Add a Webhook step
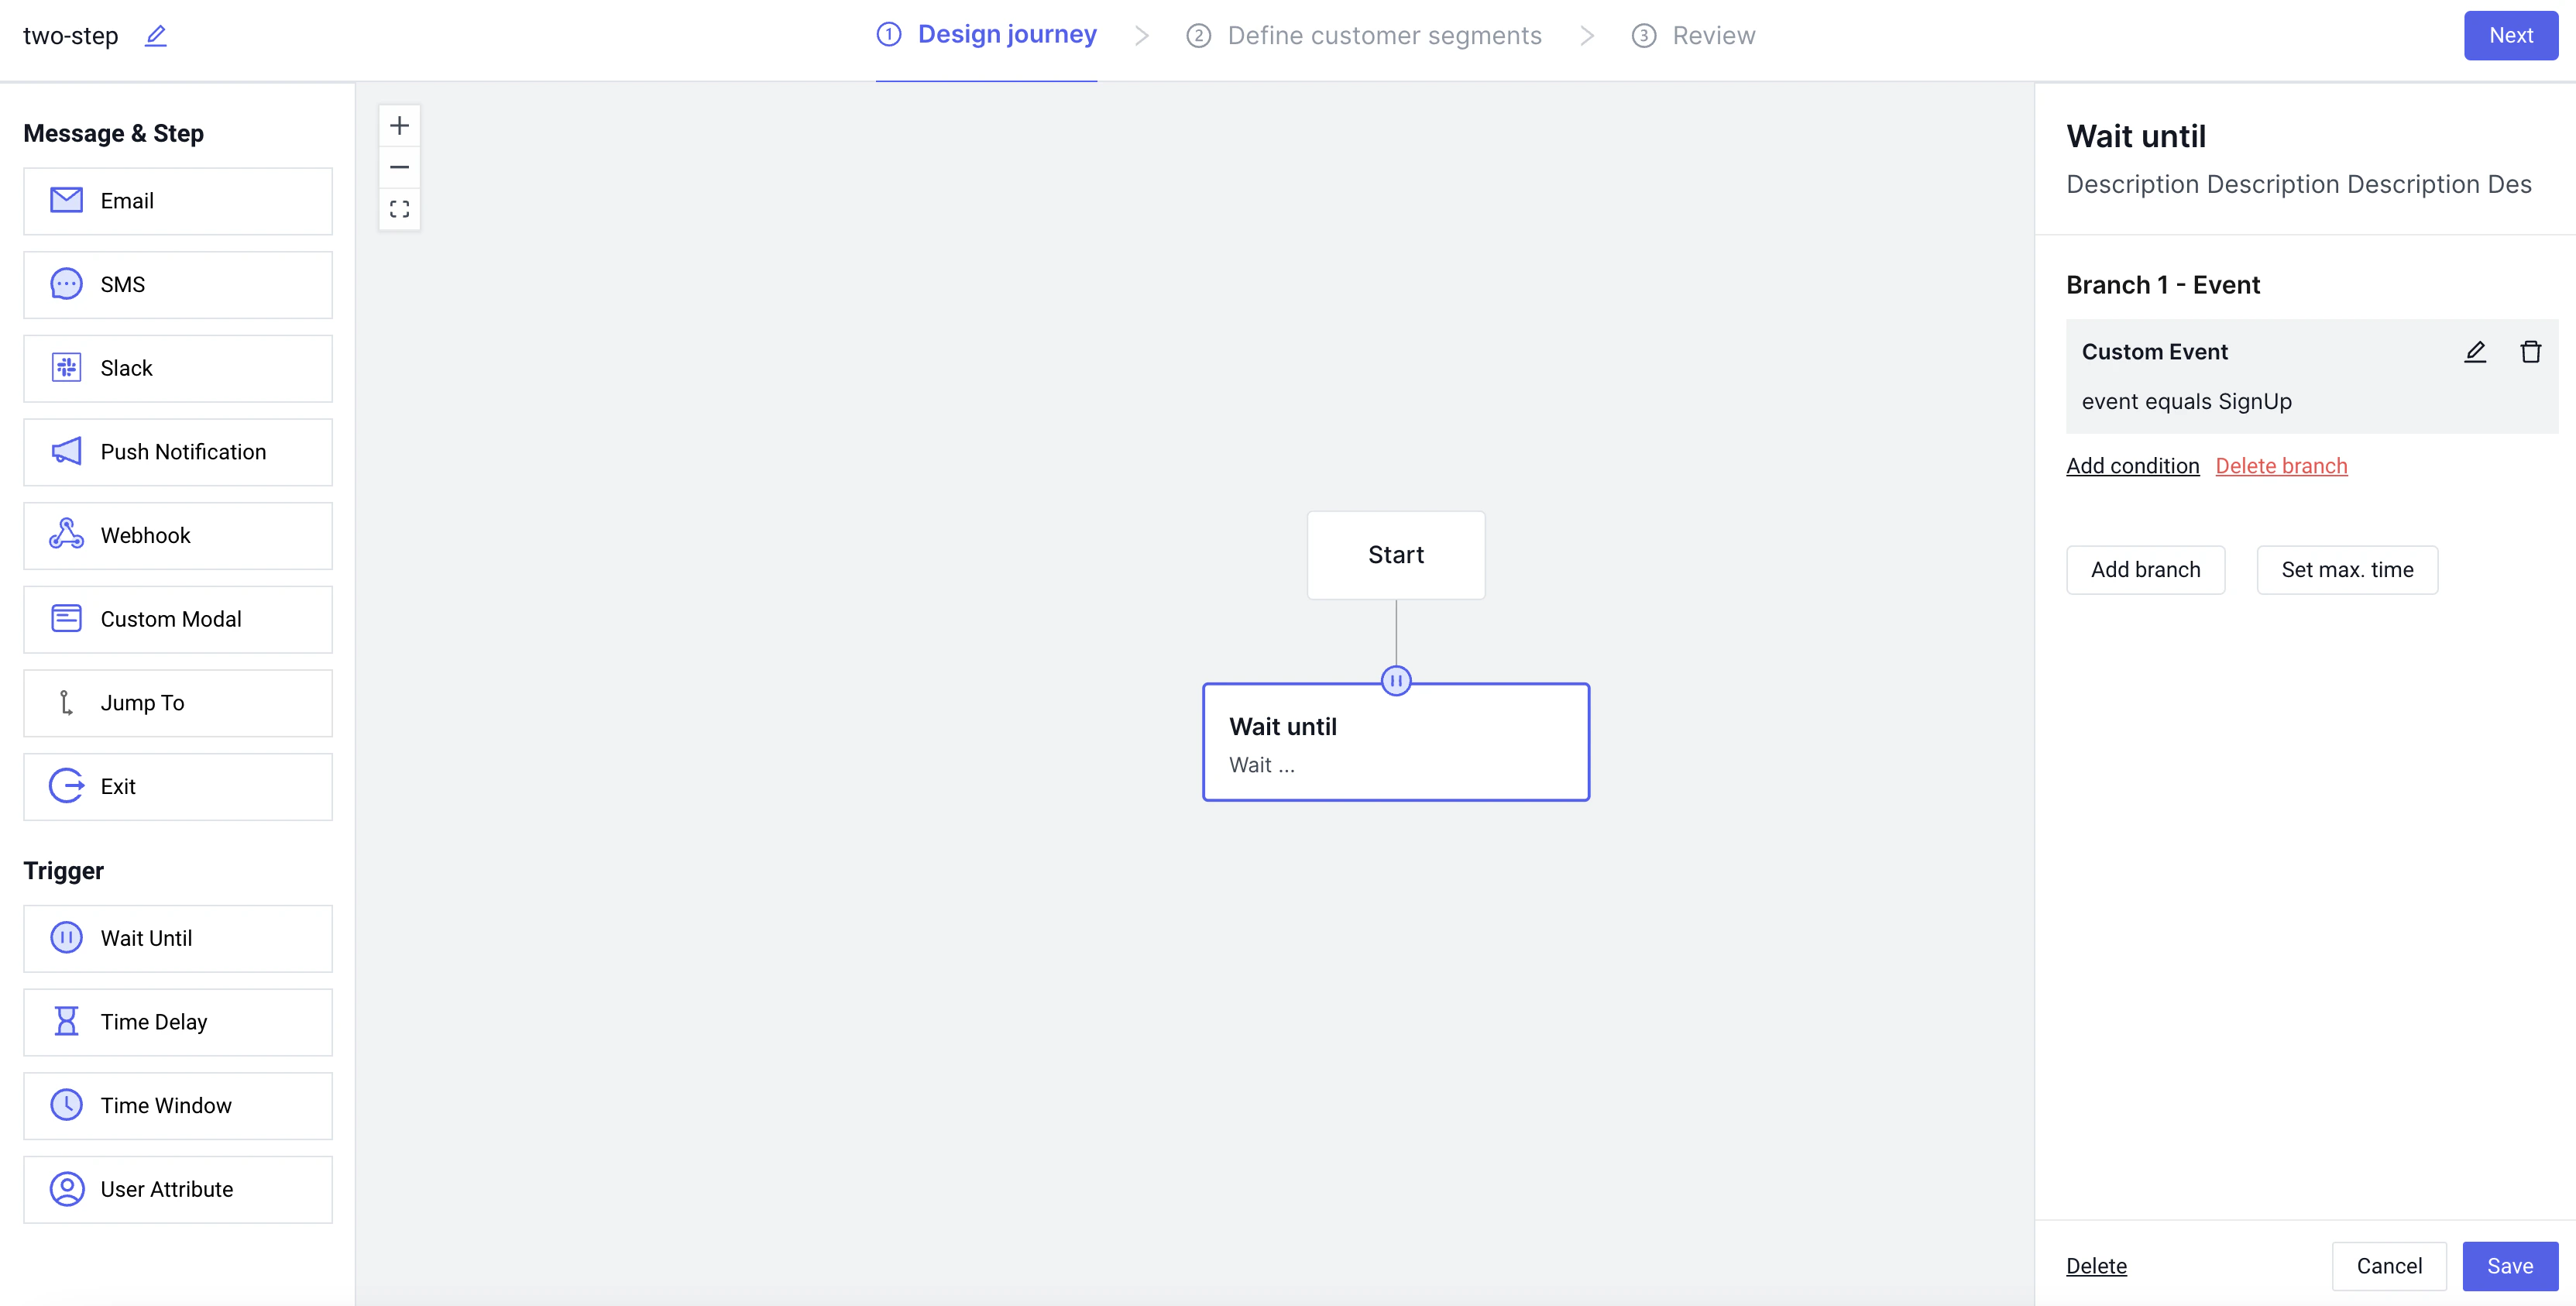The width and height of the screenshot is (2576, 1306). coord(177,535)
